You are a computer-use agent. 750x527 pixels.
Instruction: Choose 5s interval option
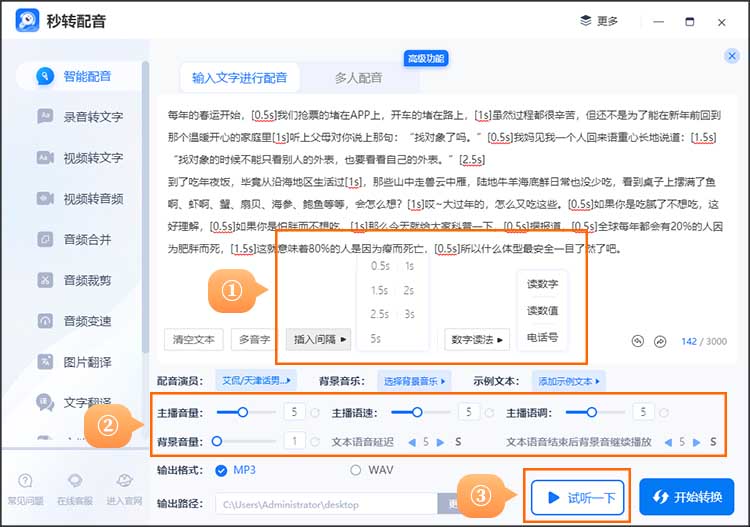pos(375,339)
